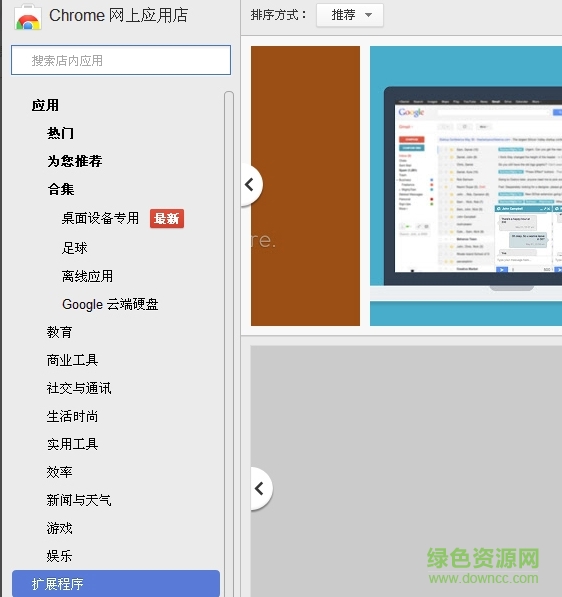Select the 新闻与天气 category
The width and height of the screenshot is (562, 597).
click(x=79, y=500)
